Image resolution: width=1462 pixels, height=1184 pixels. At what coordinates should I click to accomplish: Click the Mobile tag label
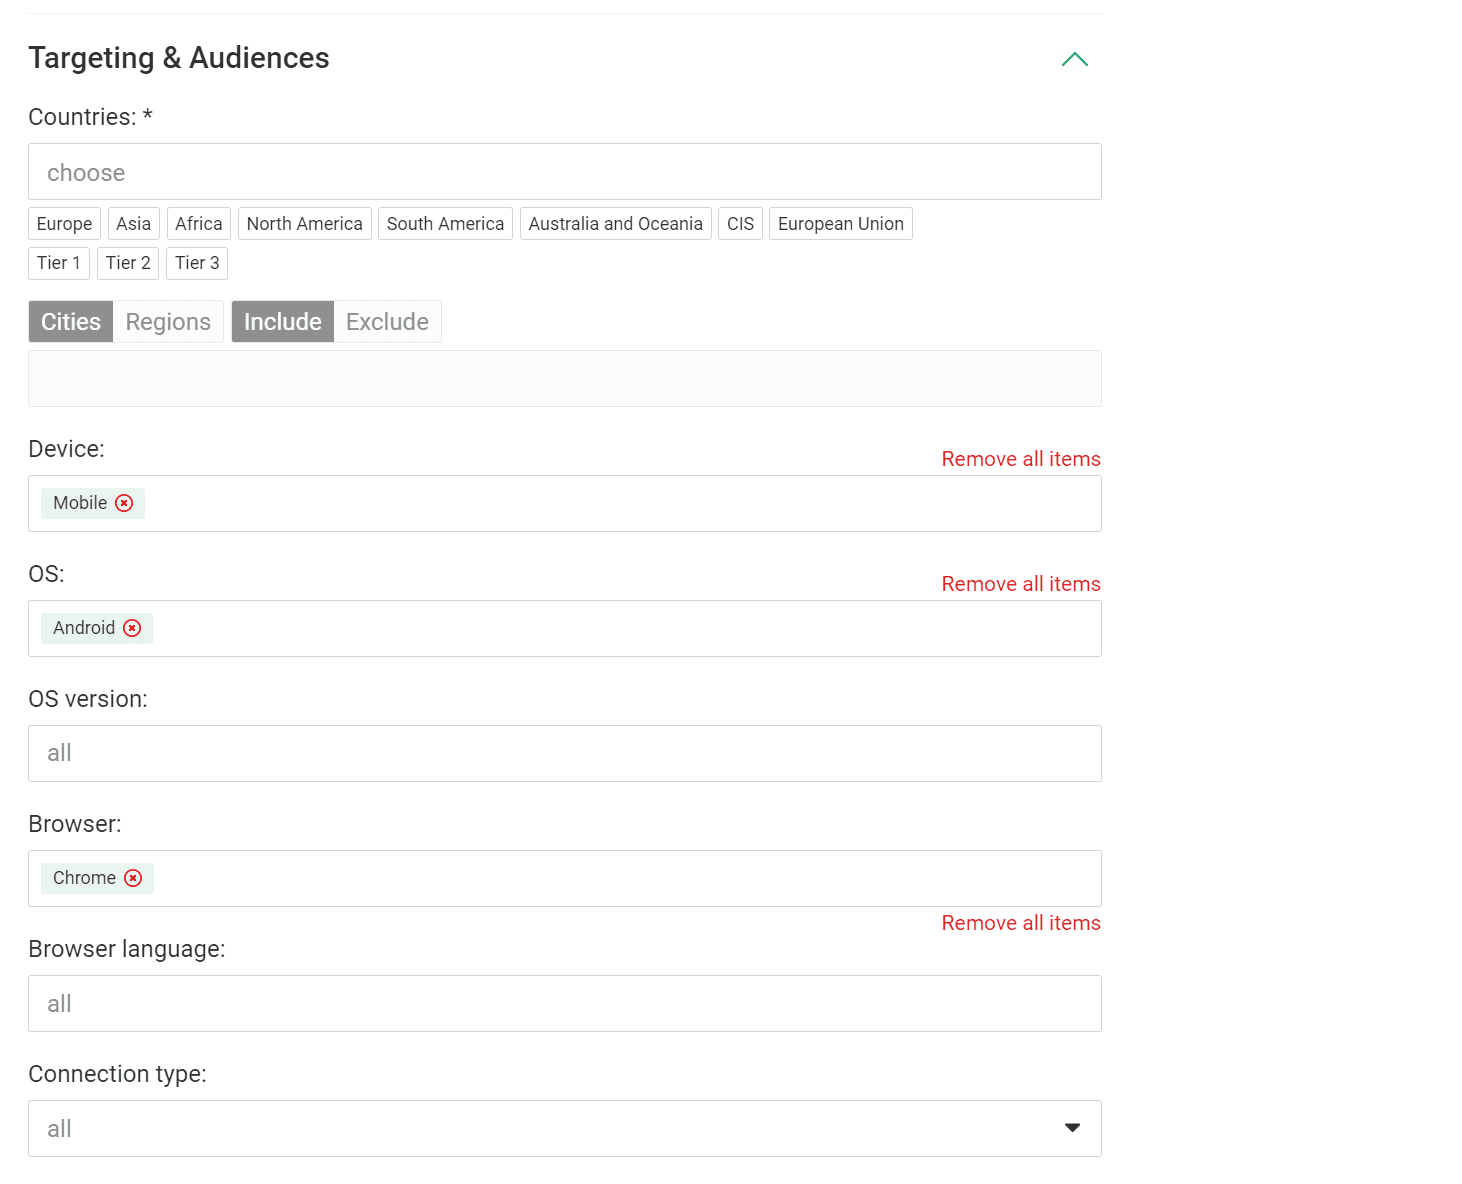click(x=80, y=503)
